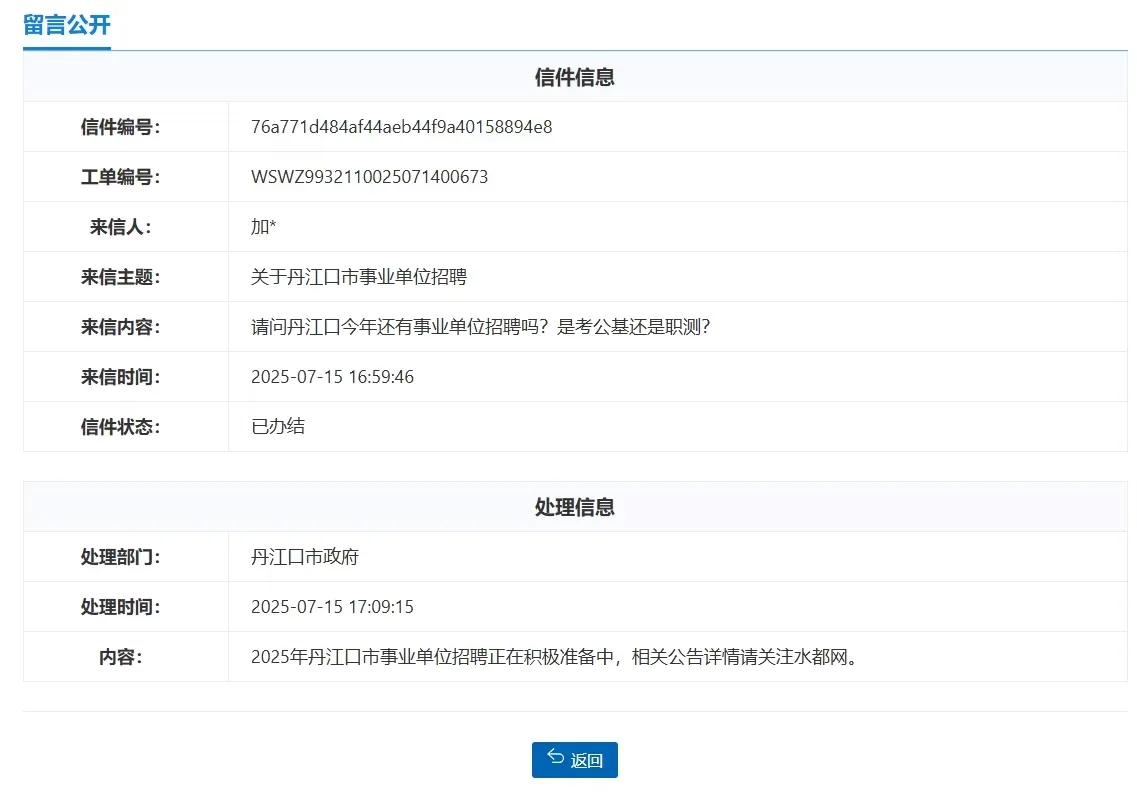Click the 处理时间 label
Screen dimensions: 1137x794
point(120,607)
